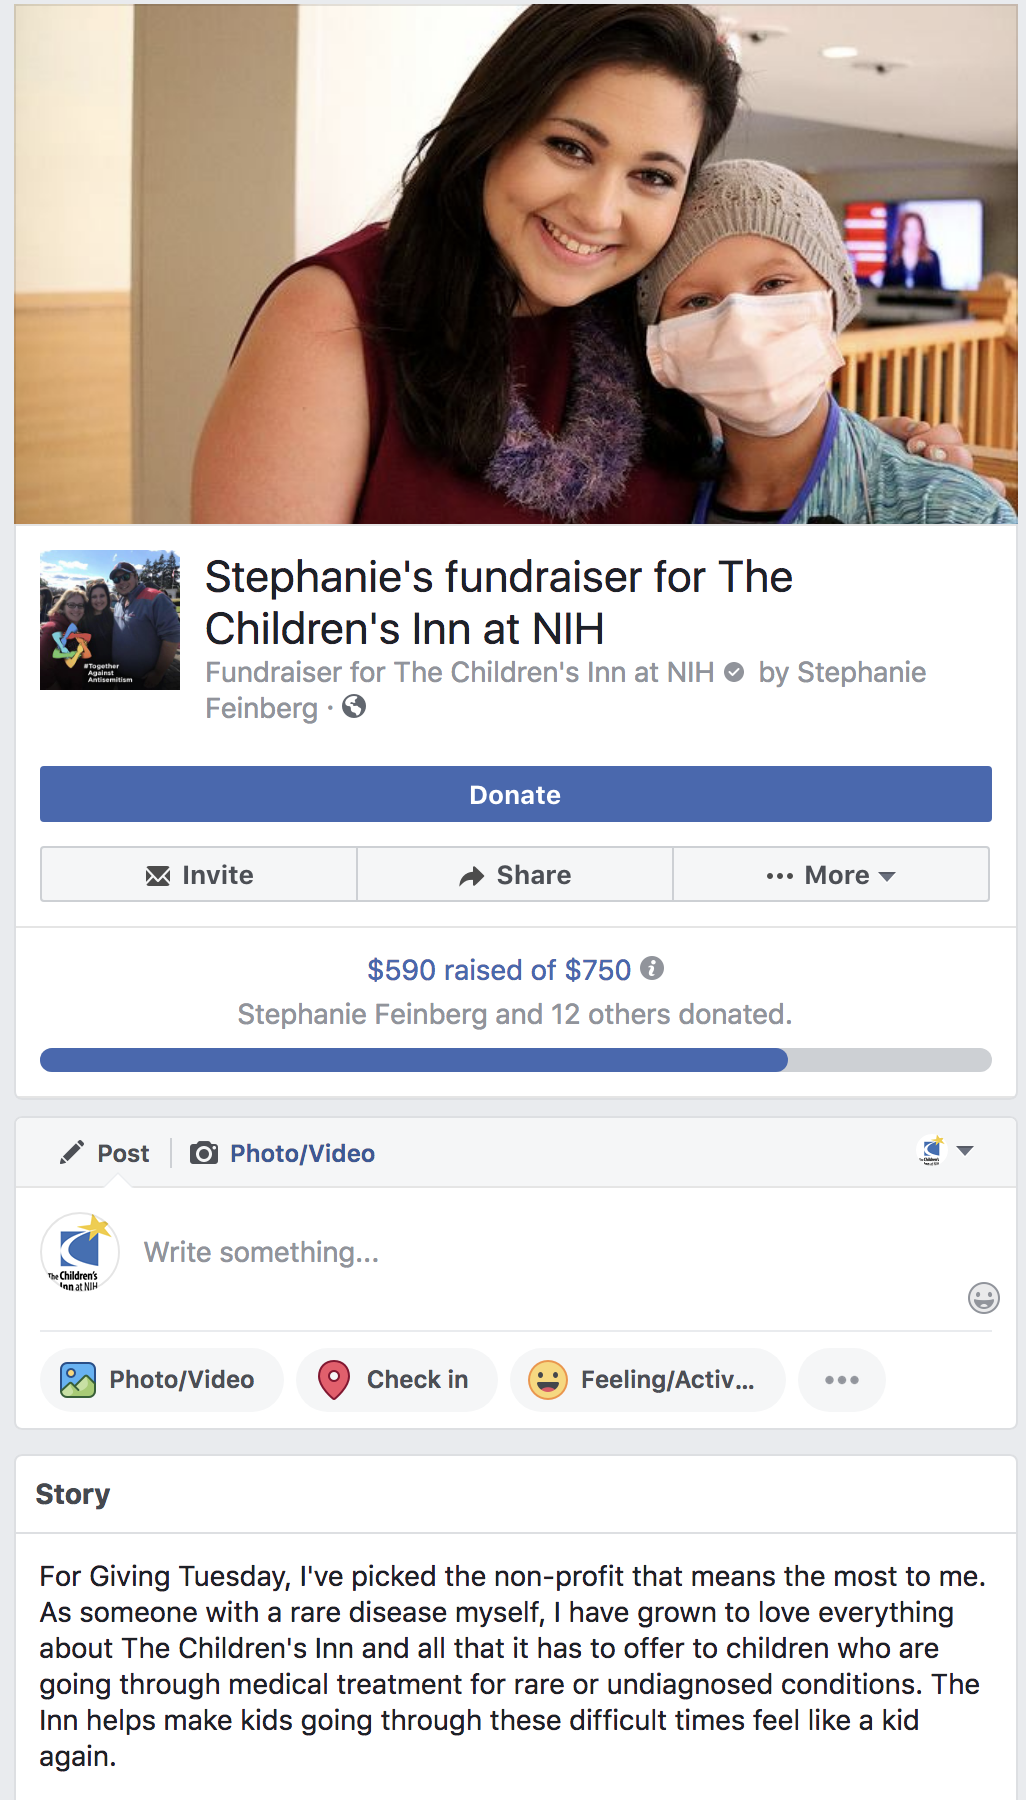Image resolution: width=1026 pixels, height=1800 pixels.
Task: Open the emoji picker smiley icon
Action: pyautogui.click(x=984, y=1298)
